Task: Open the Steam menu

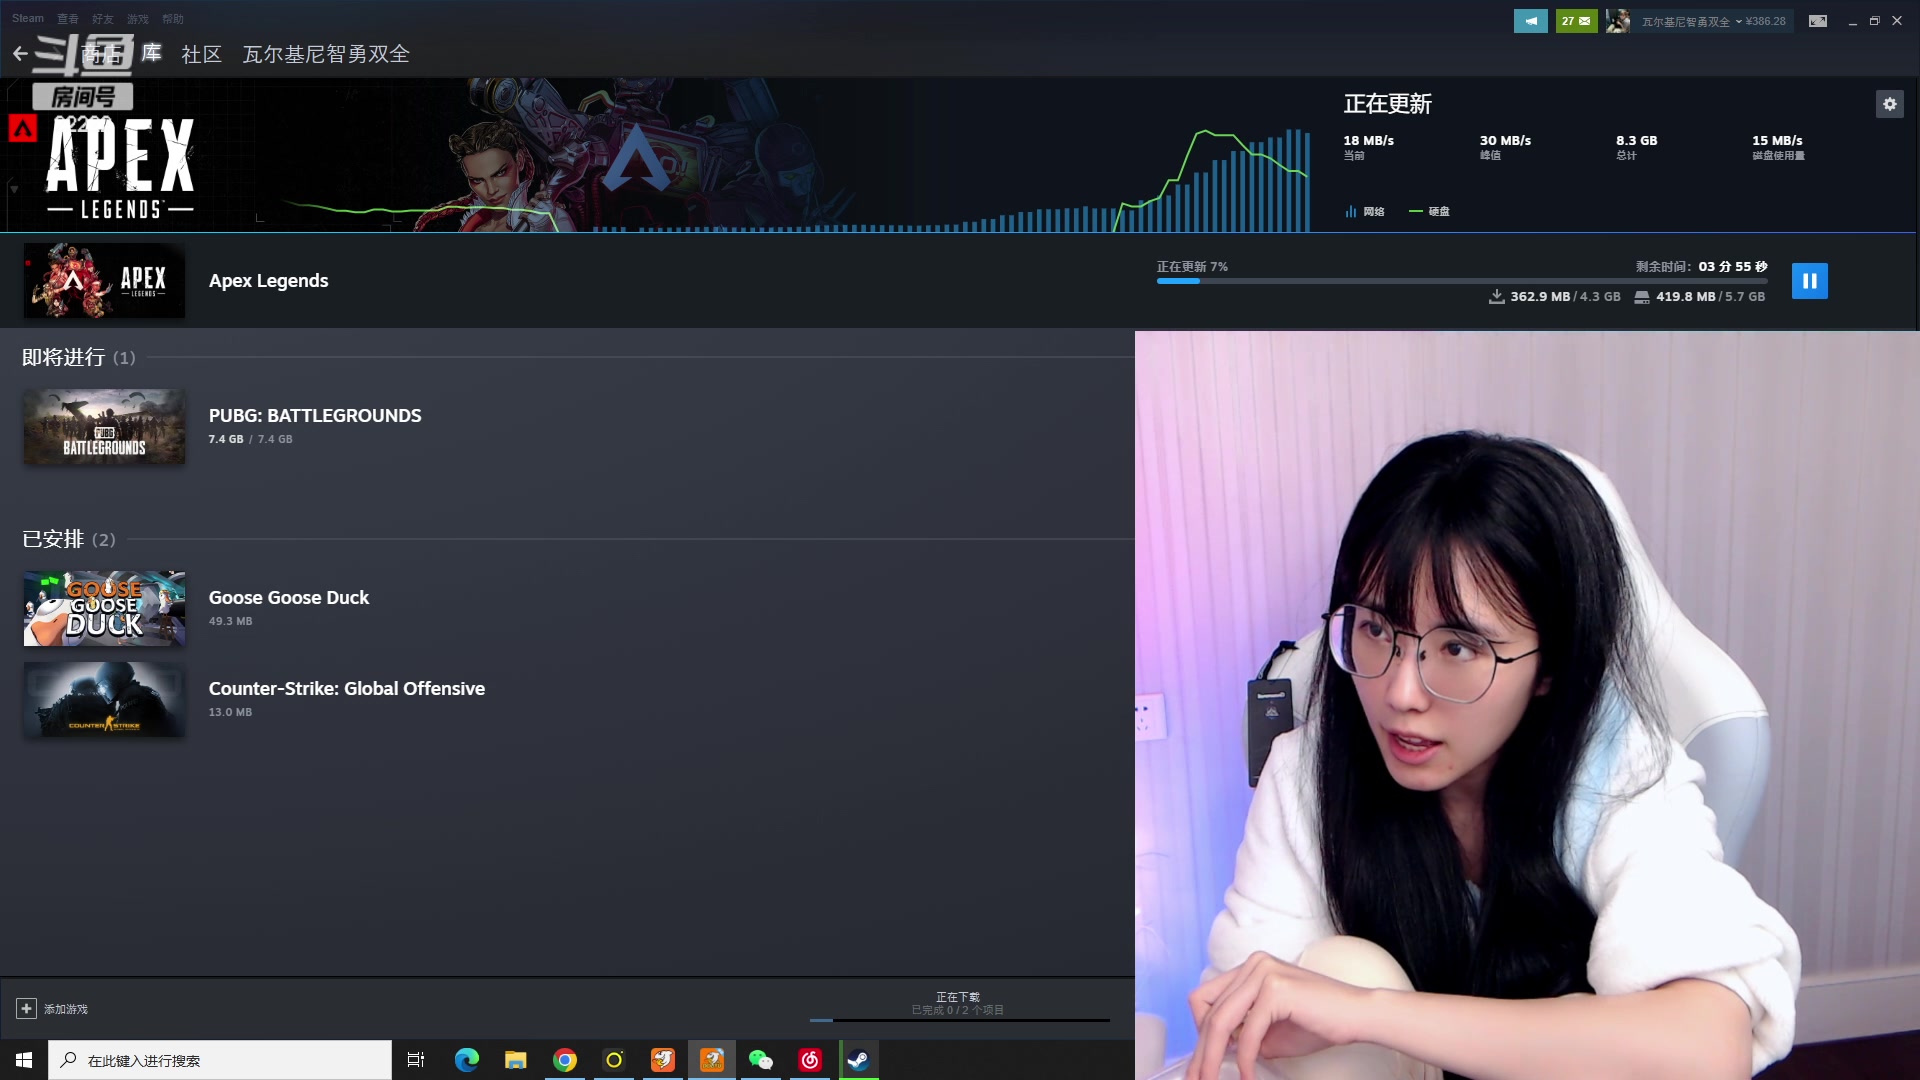Action: [x=28, y=19]
